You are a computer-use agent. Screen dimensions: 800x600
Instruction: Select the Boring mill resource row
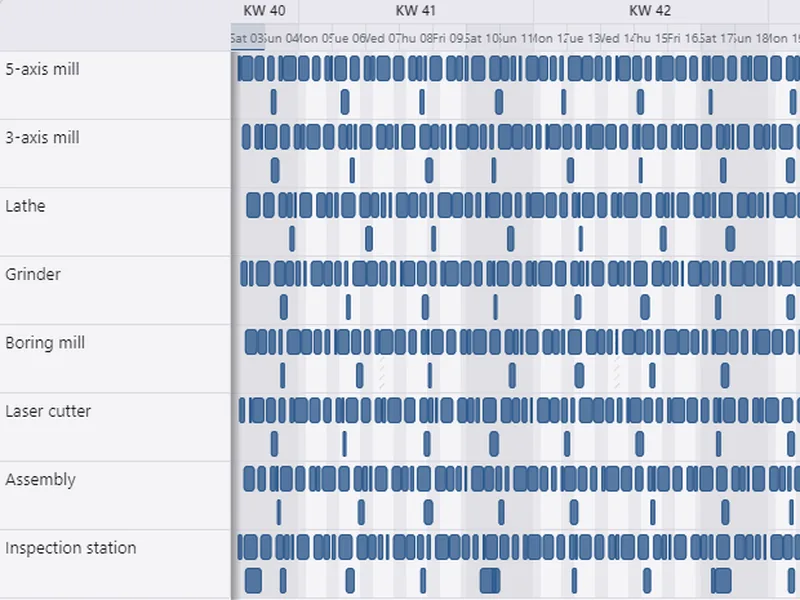click(115, 359)
